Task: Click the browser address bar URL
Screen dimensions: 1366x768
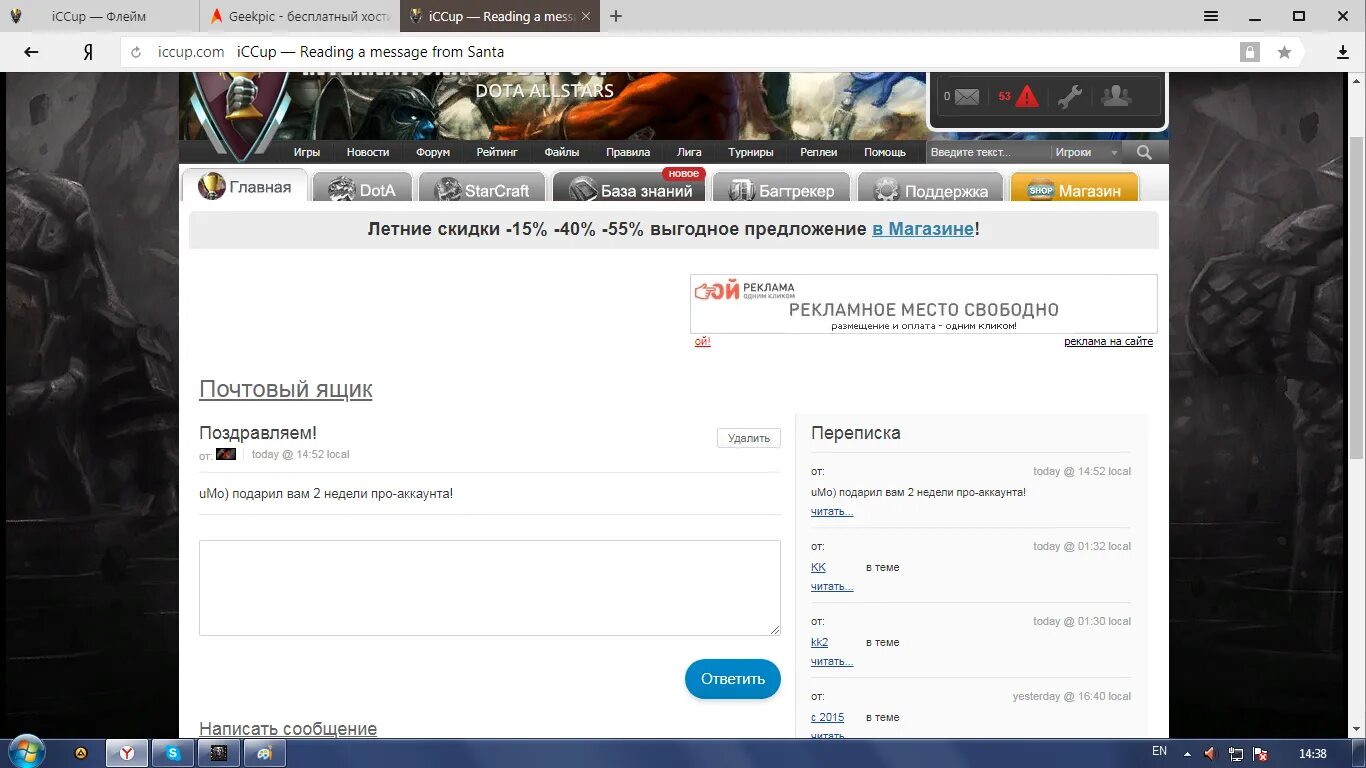Action: tap(191, 52)
